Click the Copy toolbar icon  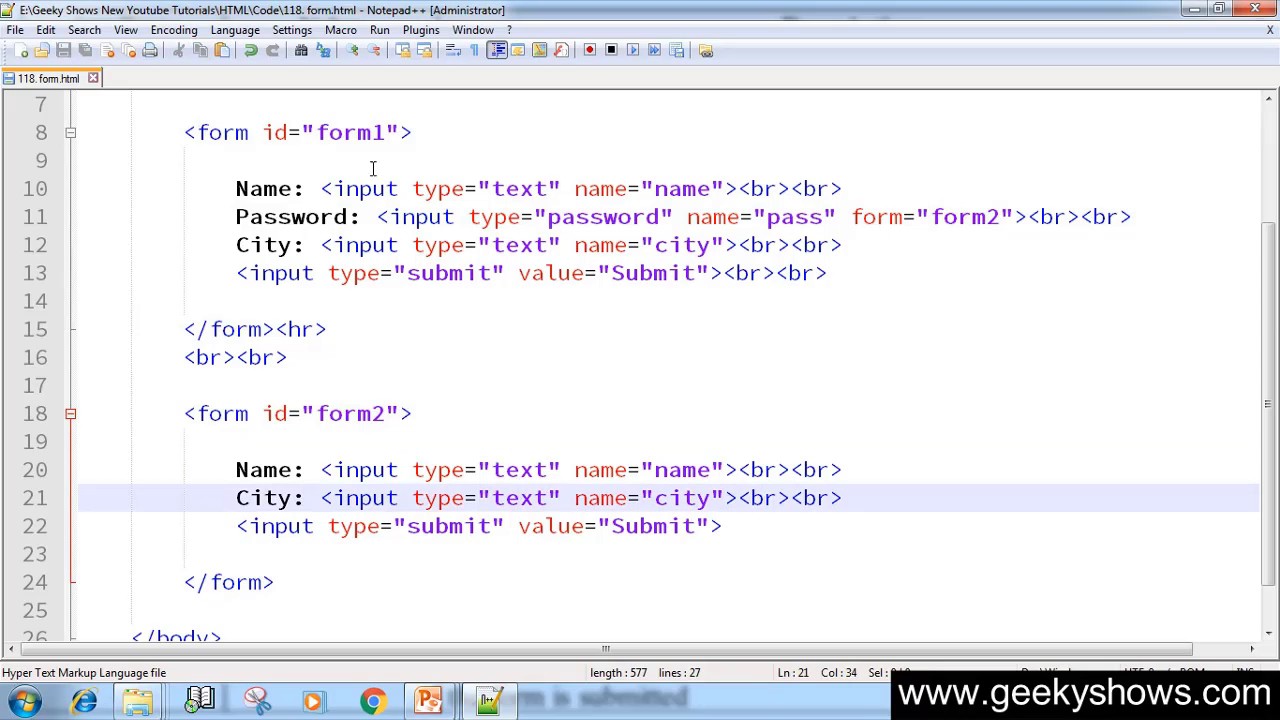pyautogui.click(x=200, y=50)
